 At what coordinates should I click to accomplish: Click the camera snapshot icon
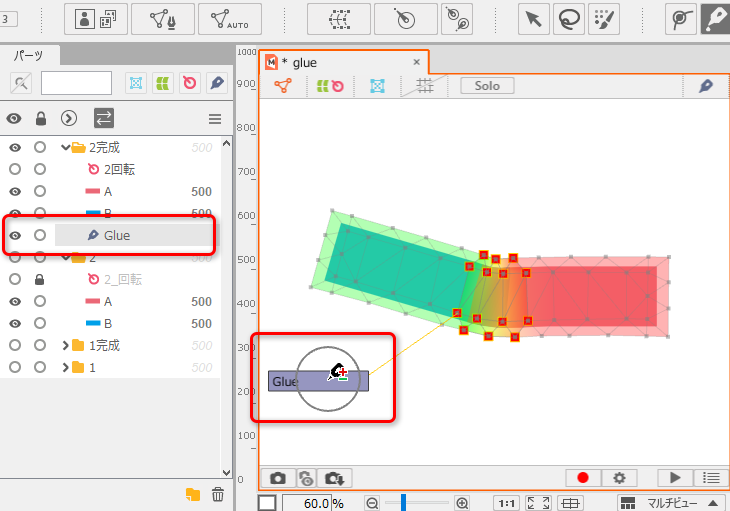278,479
